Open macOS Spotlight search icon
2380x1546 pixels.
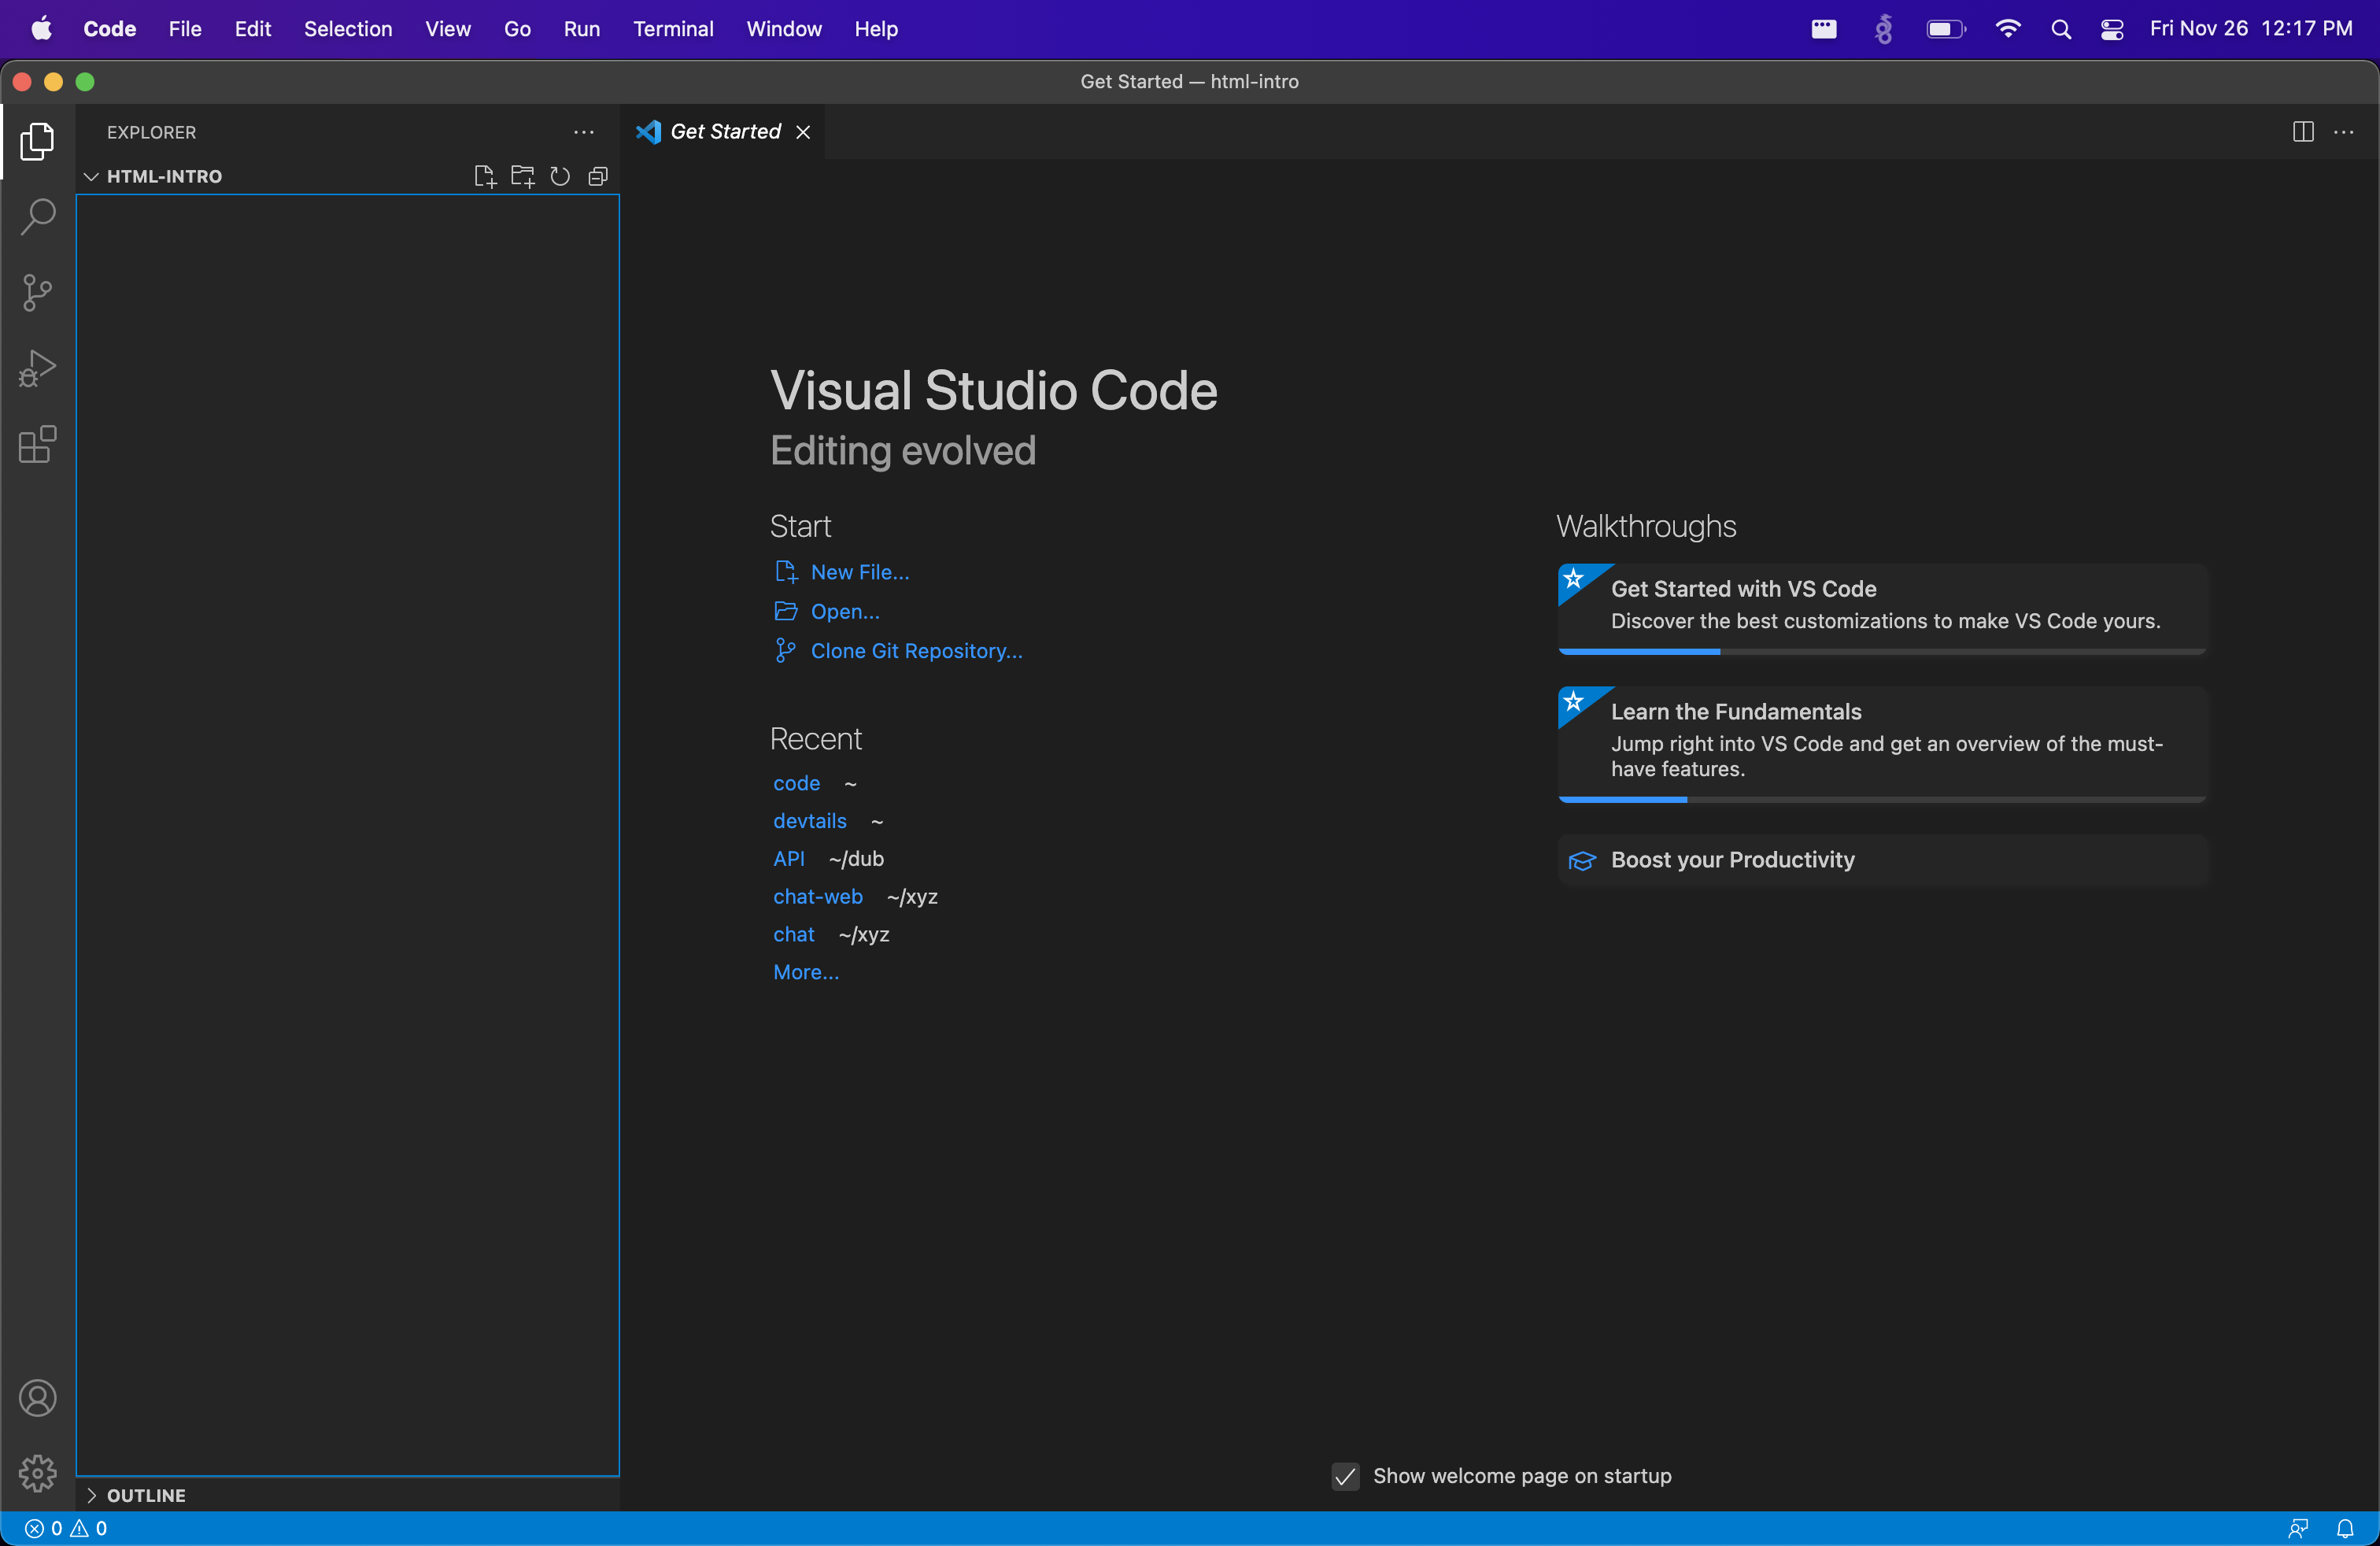[x=2061, y=29]
